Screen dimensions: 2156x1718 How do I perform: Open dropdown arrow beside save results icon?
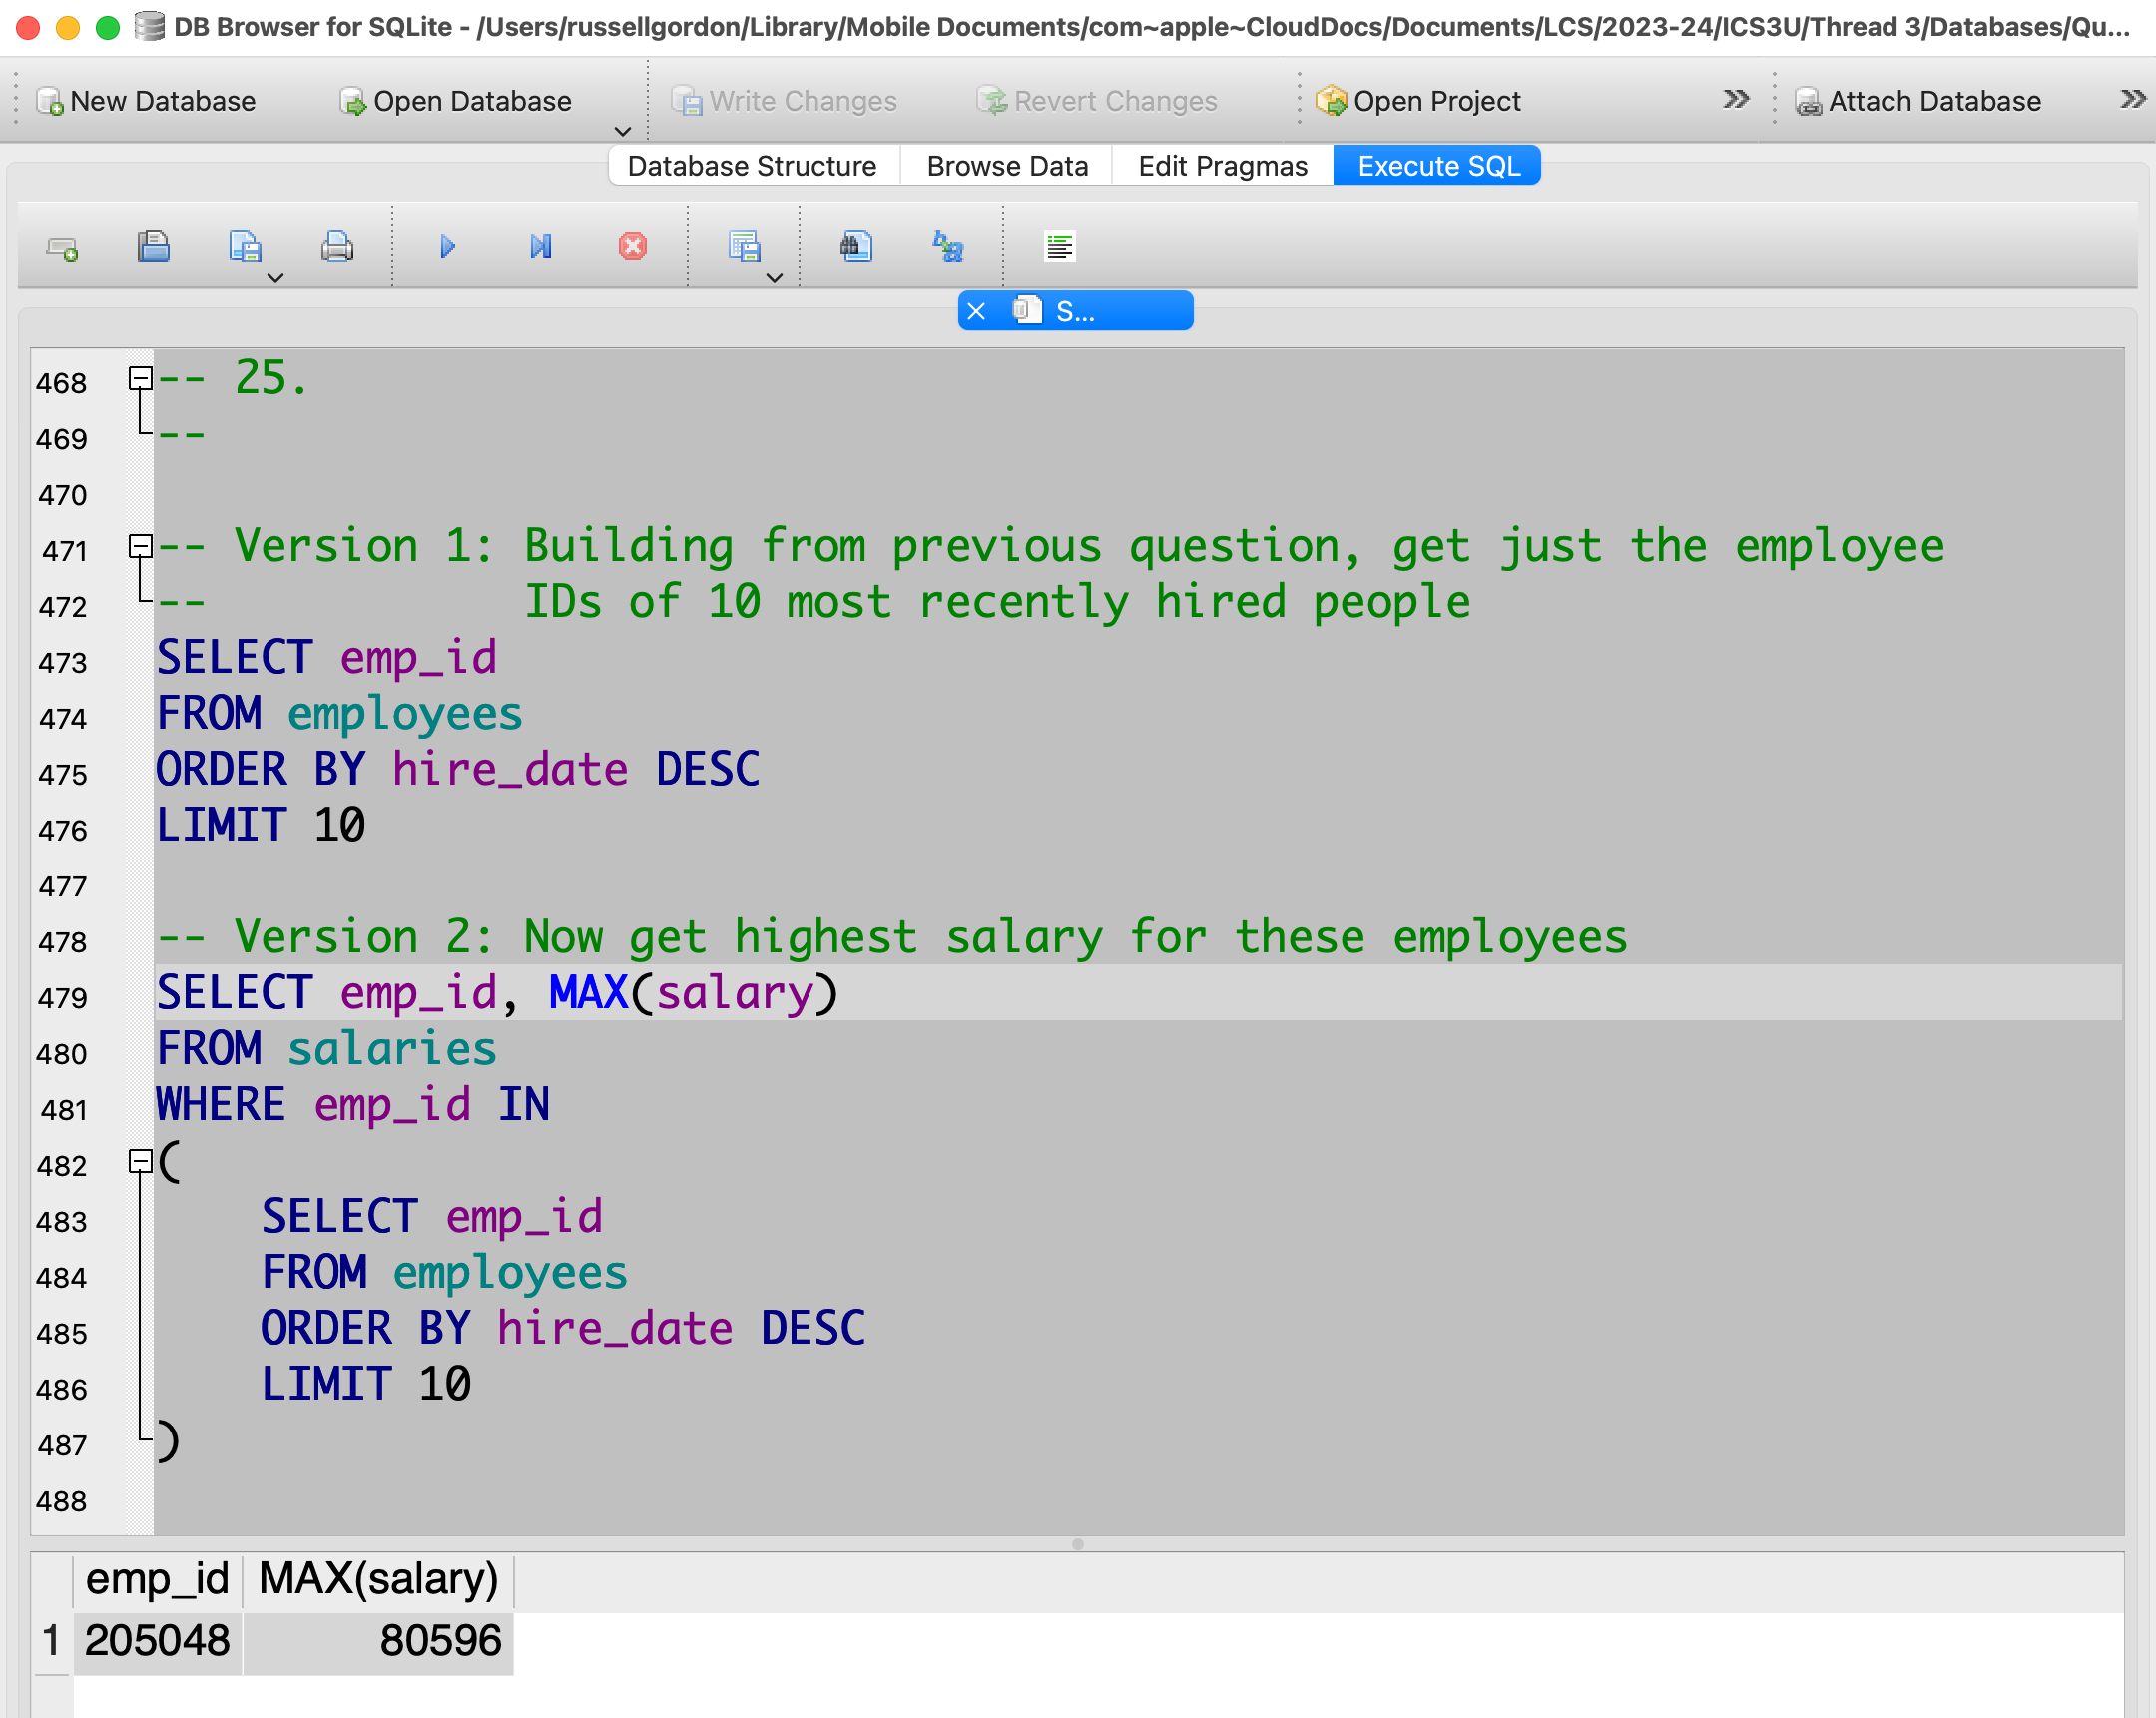tap(774, 277)
